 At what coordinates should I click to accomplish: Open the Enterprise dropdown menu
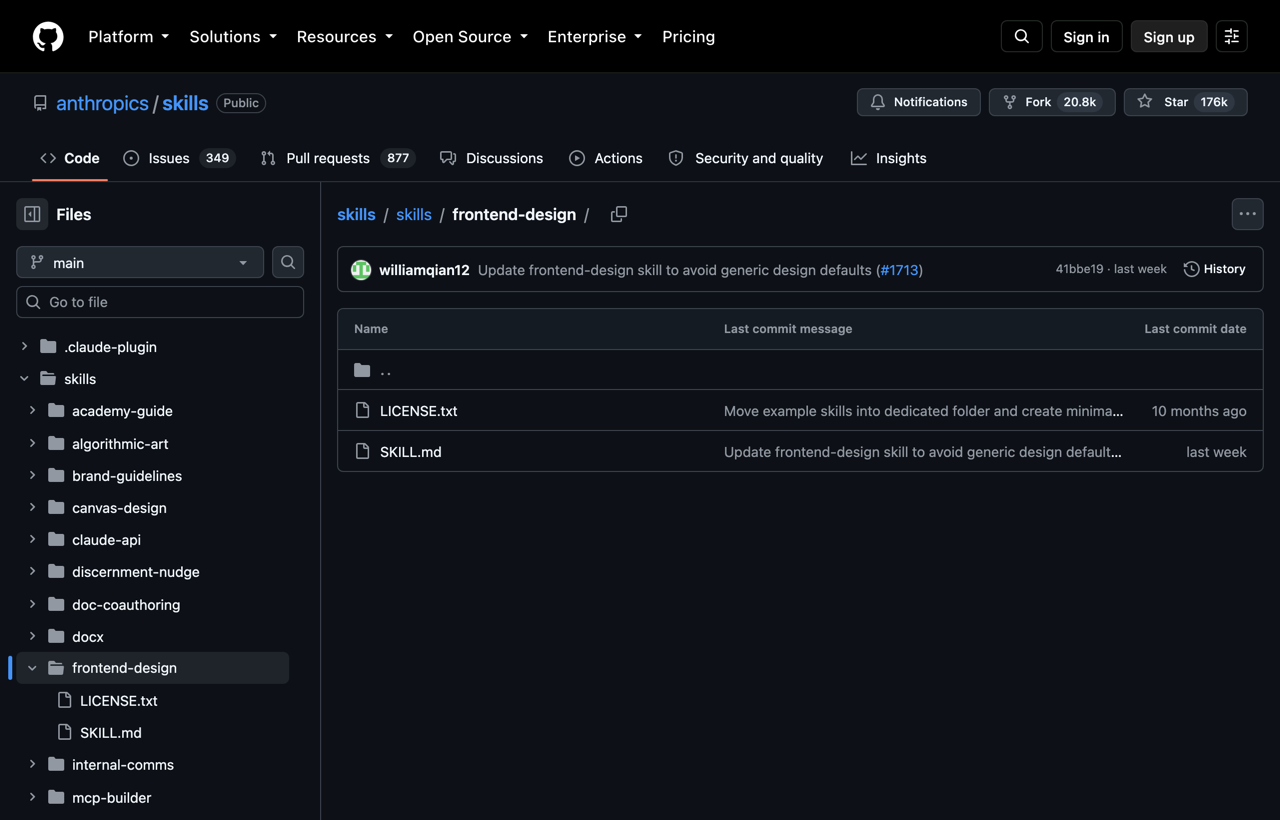pos(595,37)
